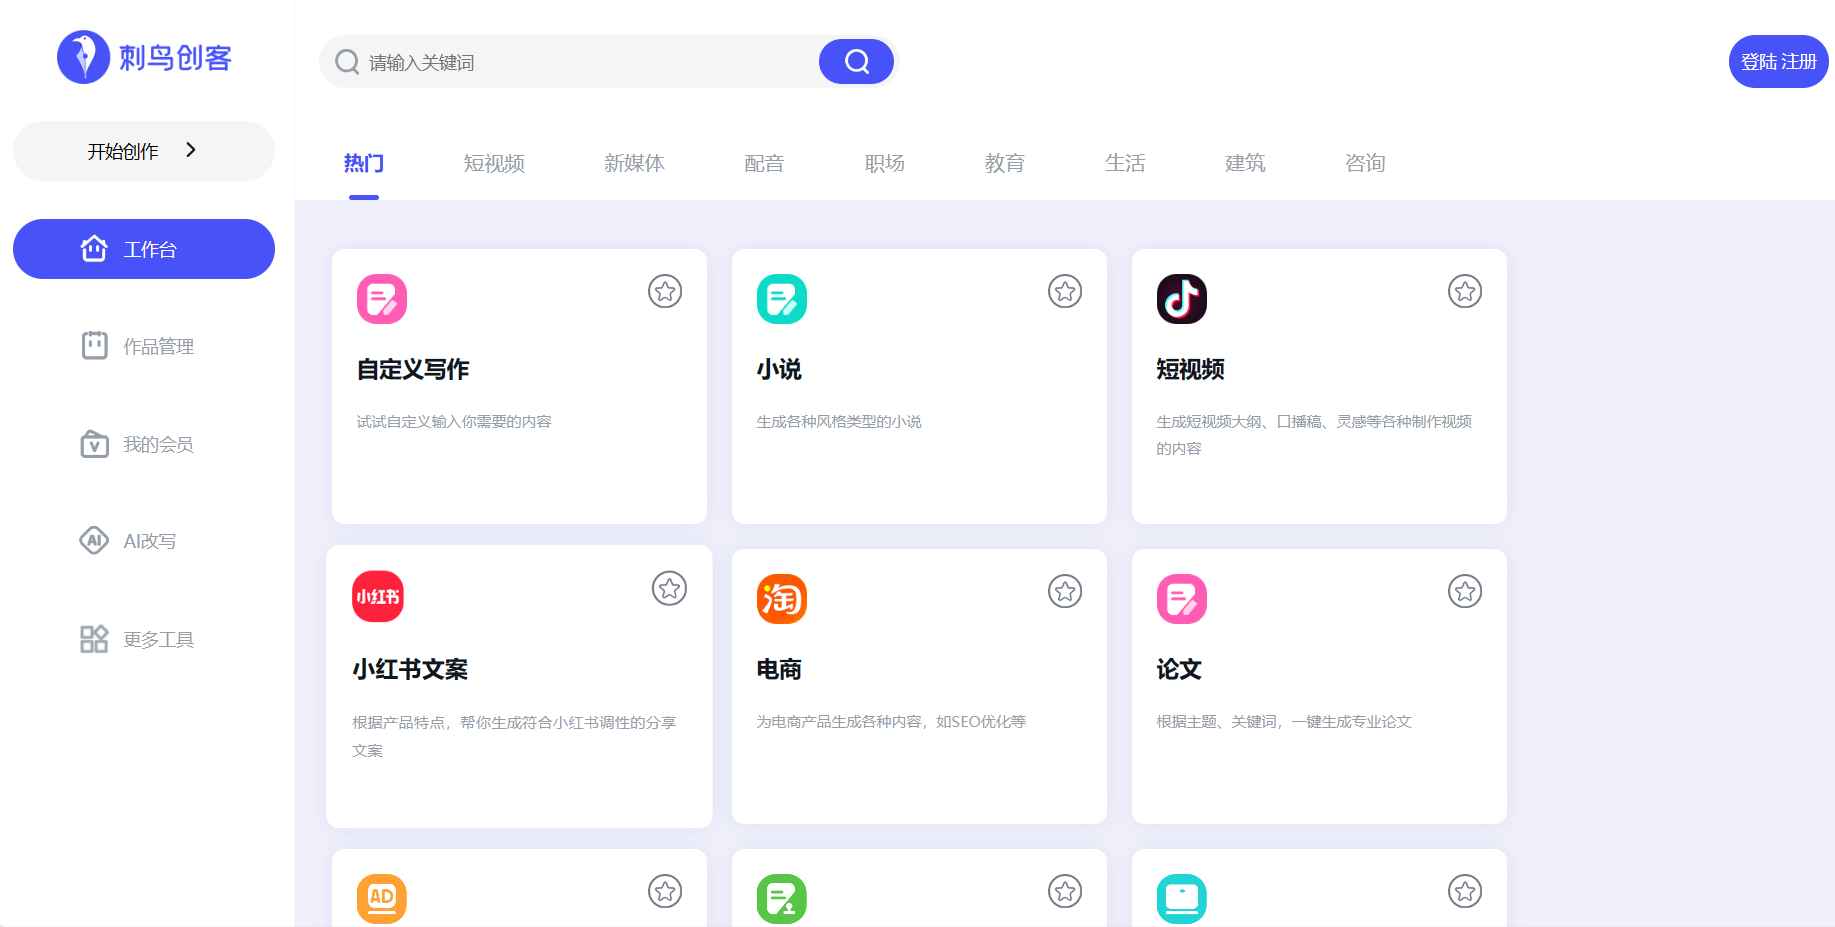Image resolution: width=1835 pixels, height=927 pixels.
Task: Click the magnifier icon inside search box
Action: coord(347,62)
